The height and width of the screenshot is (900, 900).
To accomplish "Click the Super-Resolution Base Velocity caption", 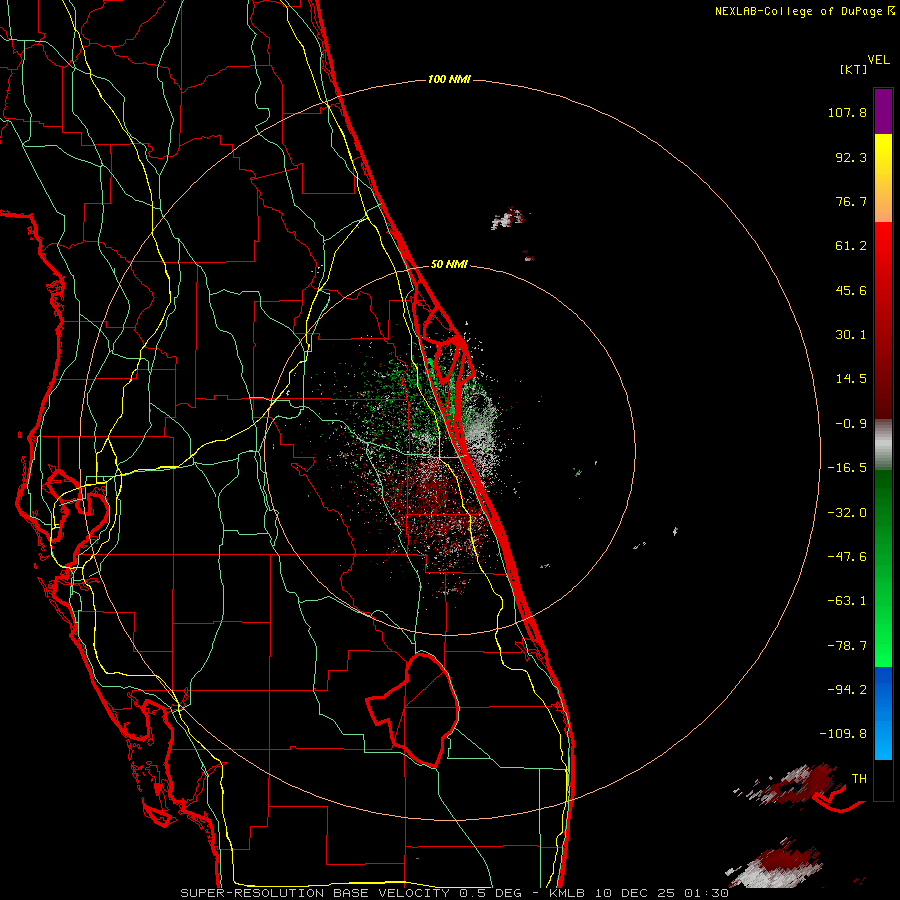I will [454, 893].
